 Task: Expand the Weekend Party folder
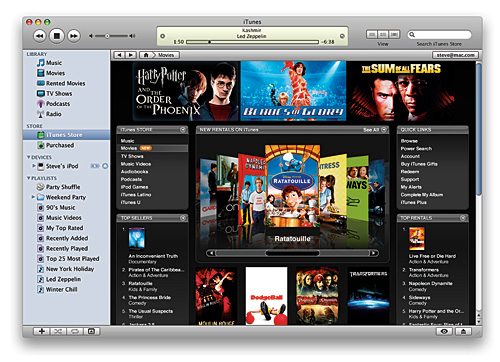click(33, 197)
